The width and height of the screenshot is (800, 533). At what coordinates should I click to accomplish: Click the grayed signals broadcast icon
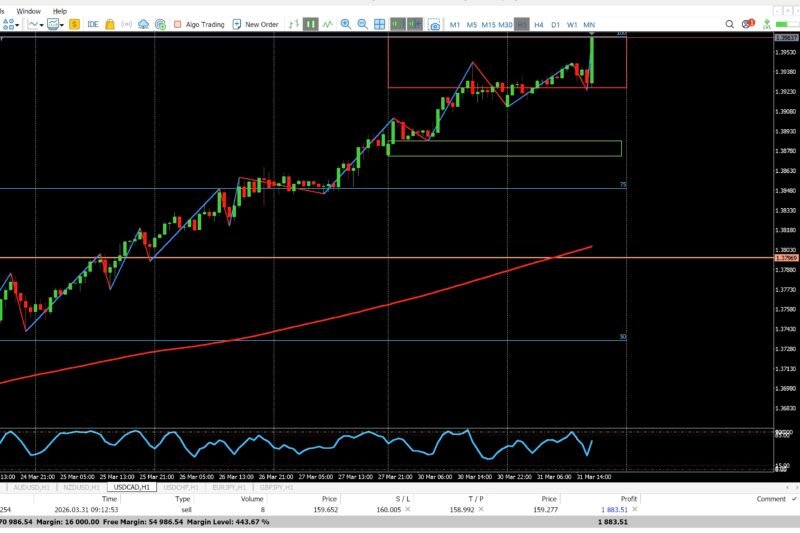(x=127, y=24)
